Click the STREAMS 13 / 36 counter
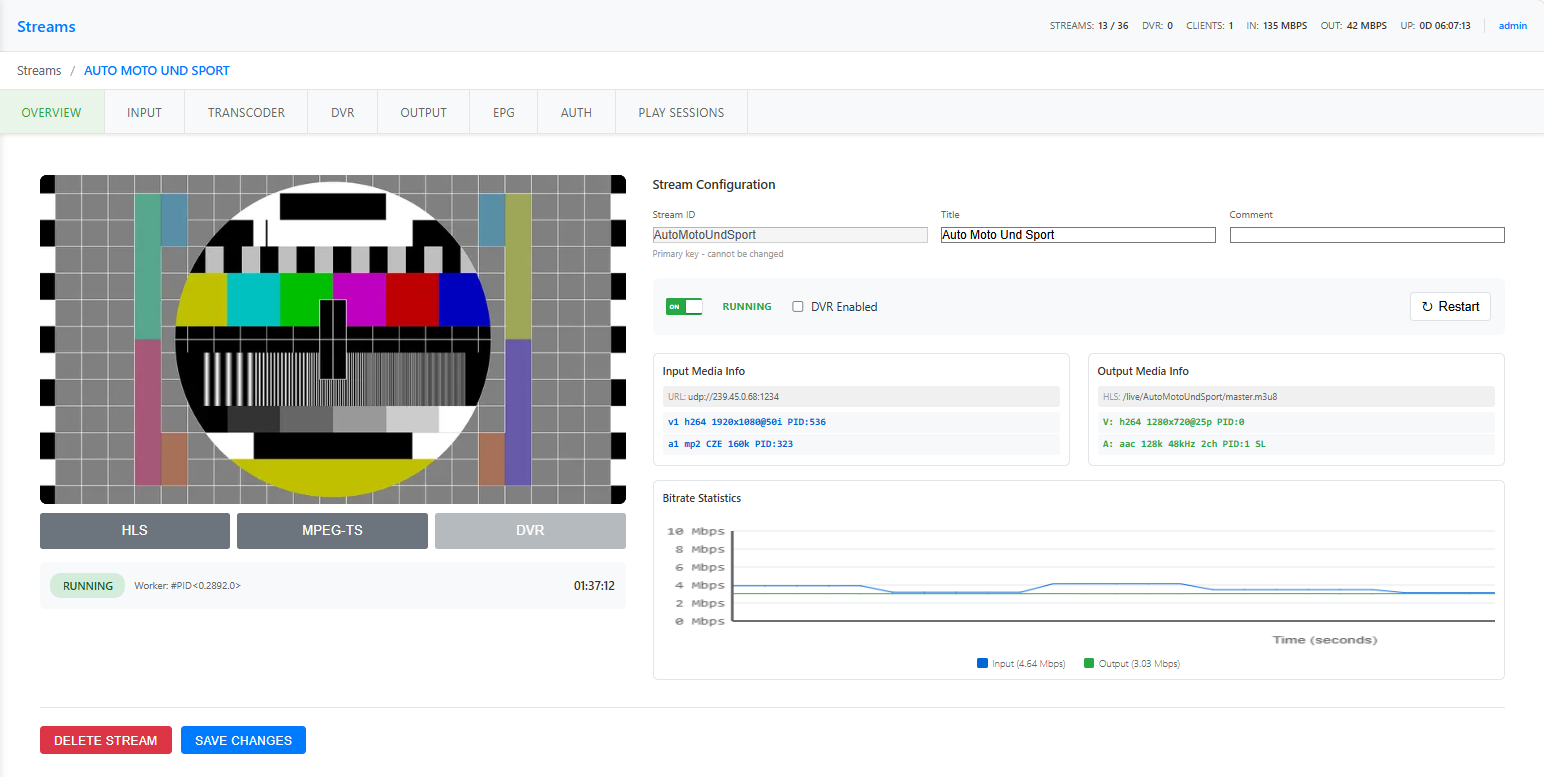This screenshot has width=1544, height=777. (1089, 26)
